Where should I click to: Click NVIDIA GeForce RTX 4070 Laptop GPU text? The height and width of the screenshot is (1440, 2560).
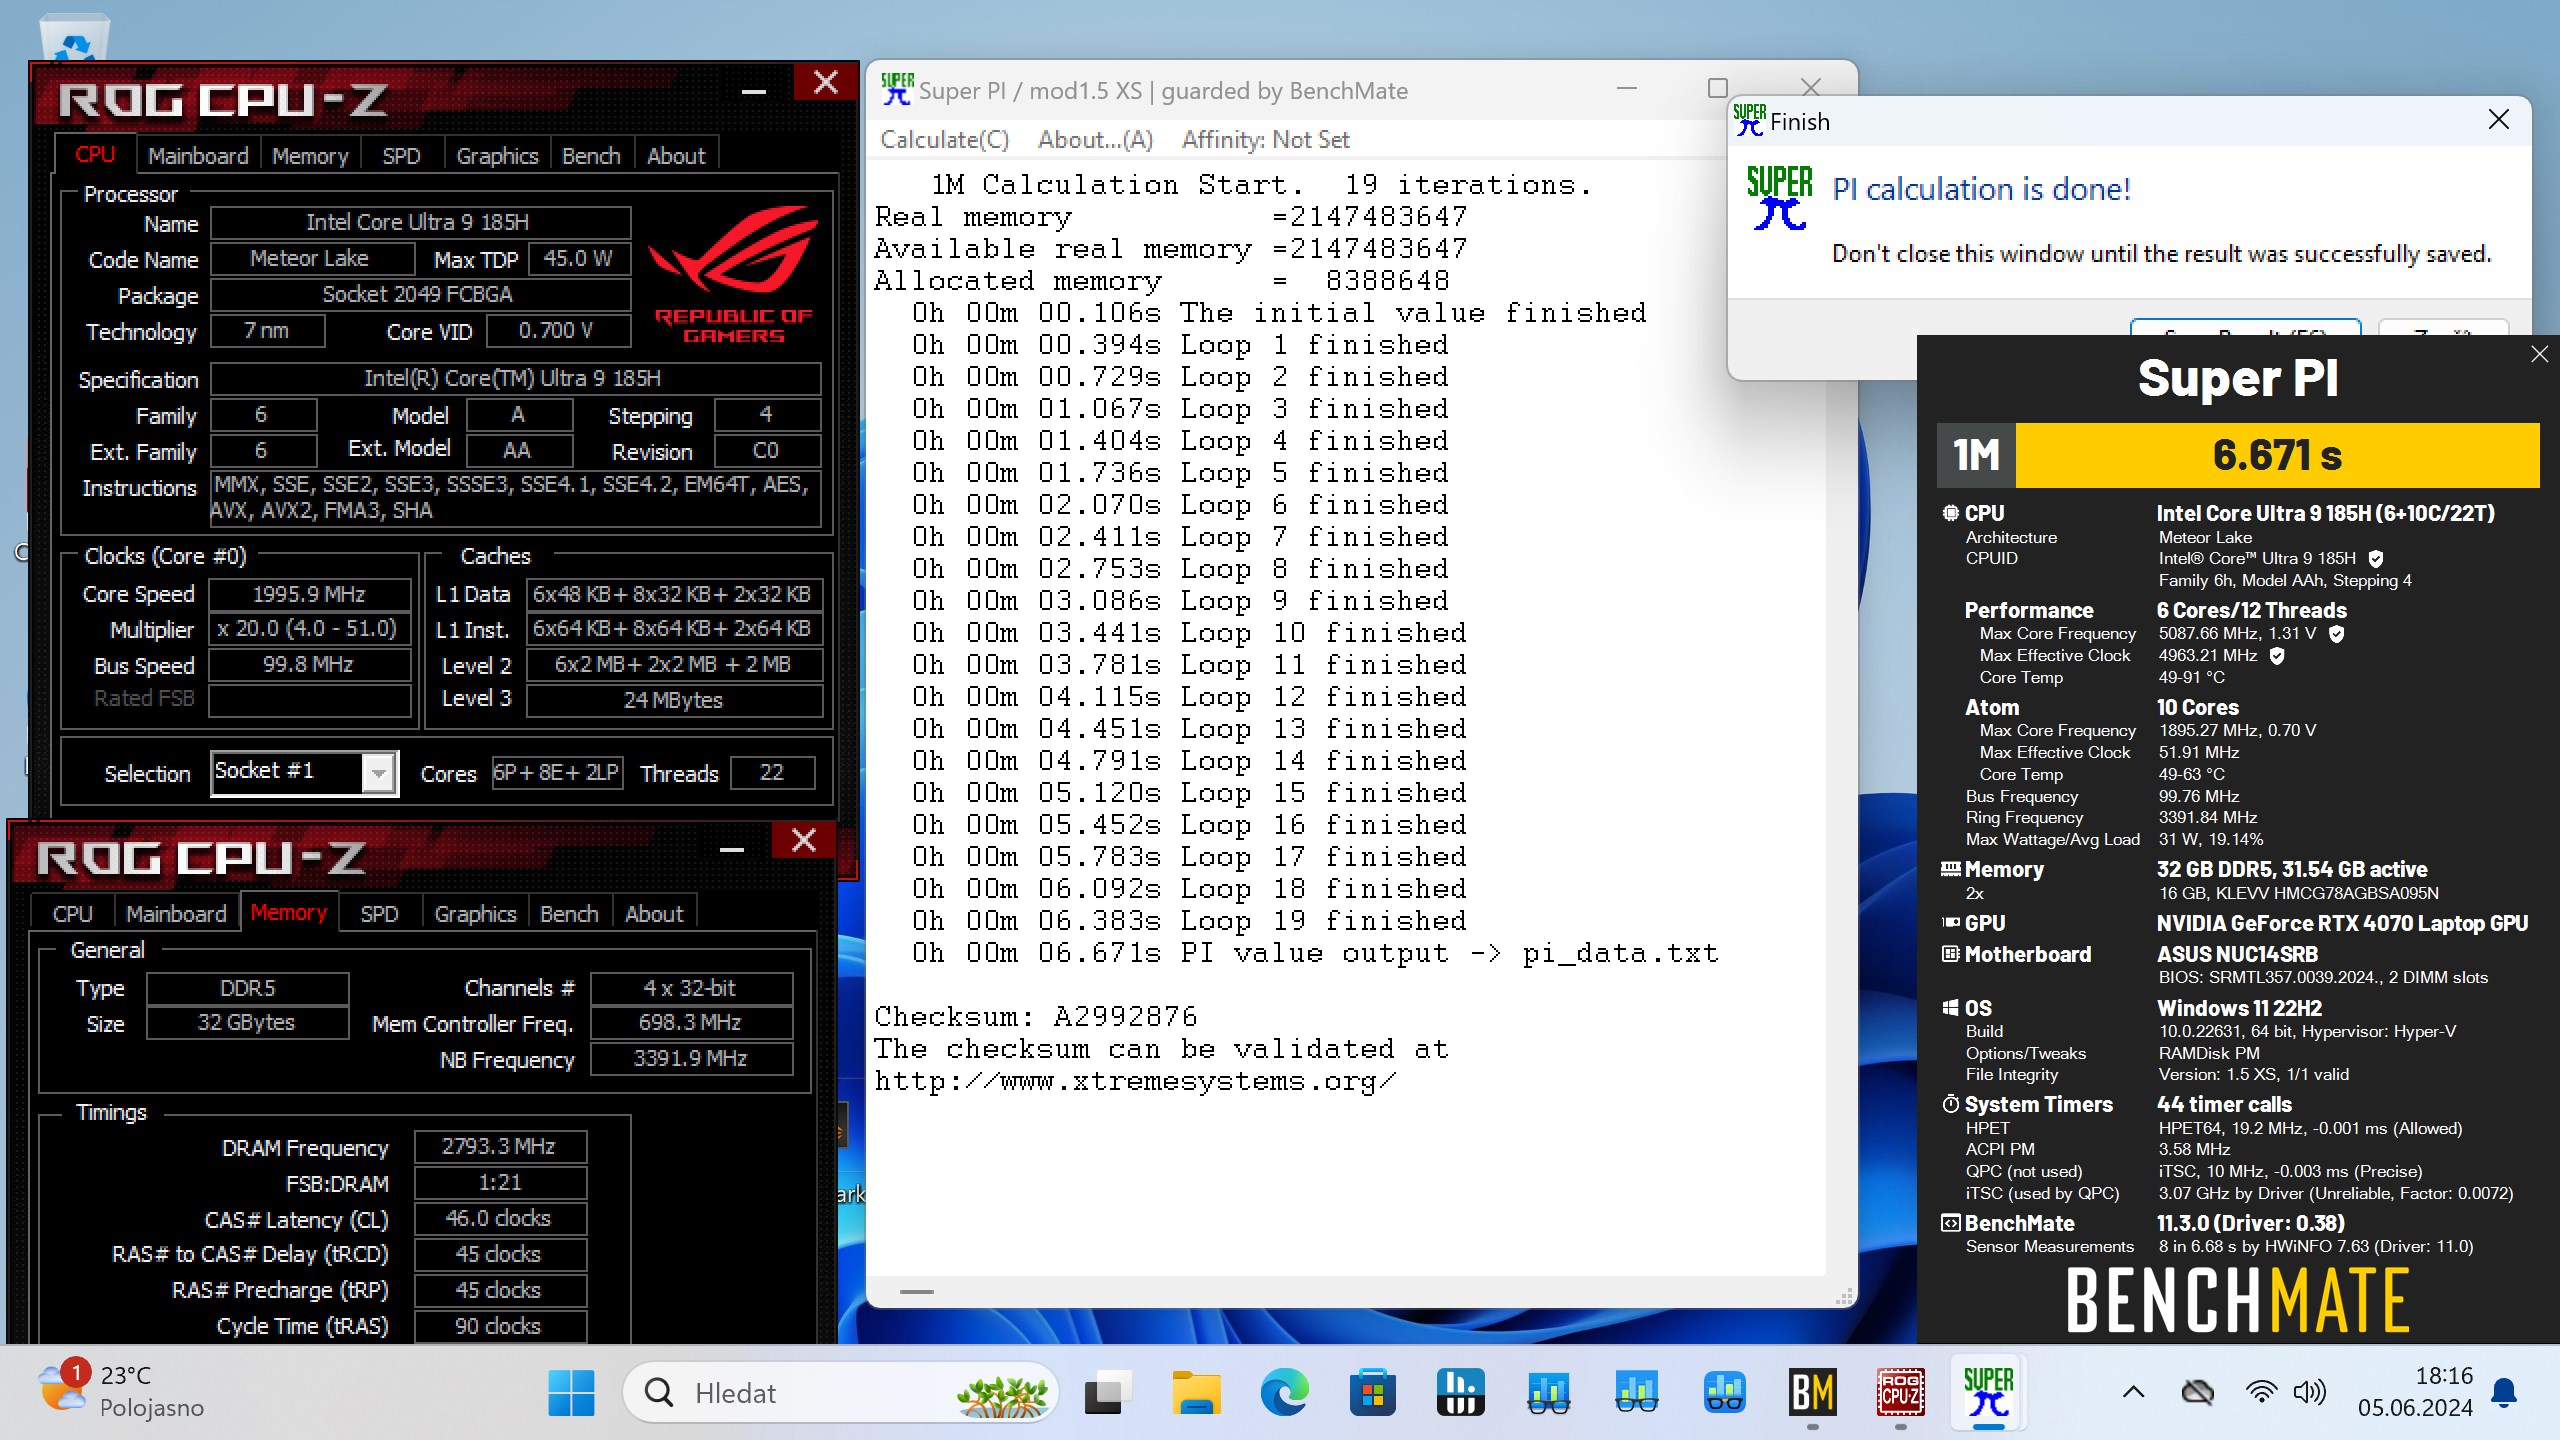tap(2342, 923)
